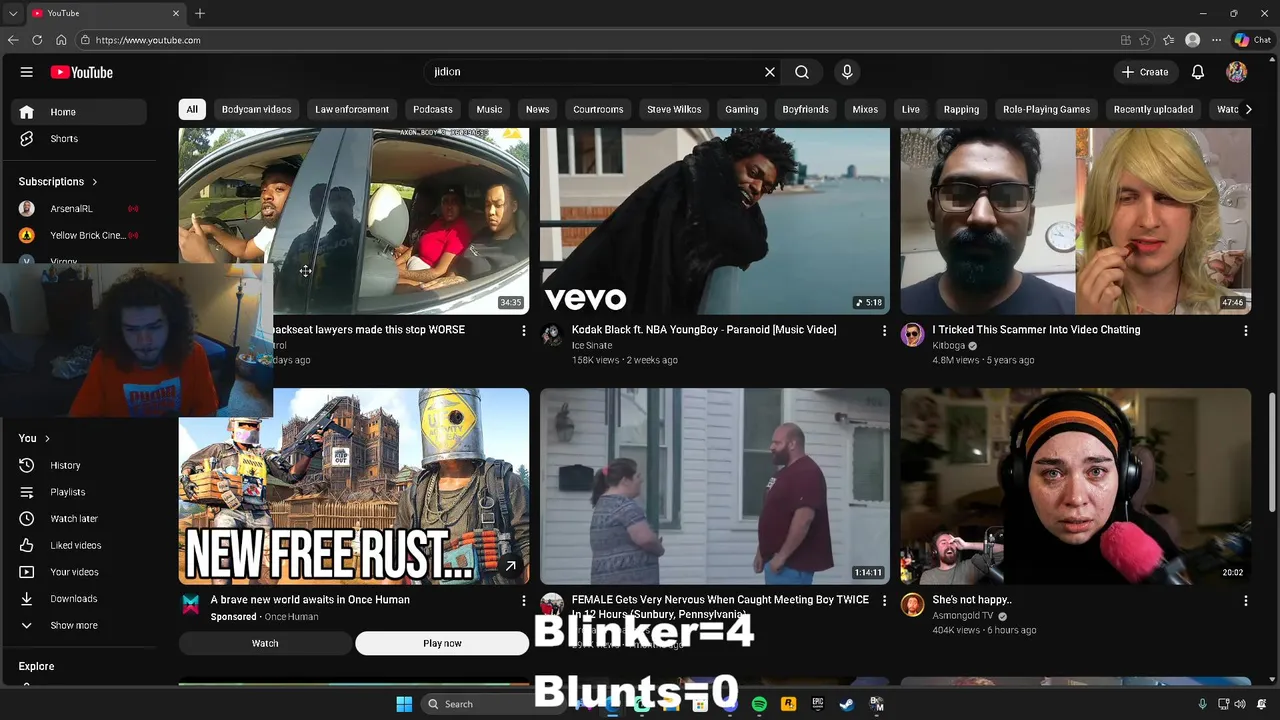Open the YouTube hamburger guide menu
The height and width of the screenshot is (720, 1280).
point(27,72)
